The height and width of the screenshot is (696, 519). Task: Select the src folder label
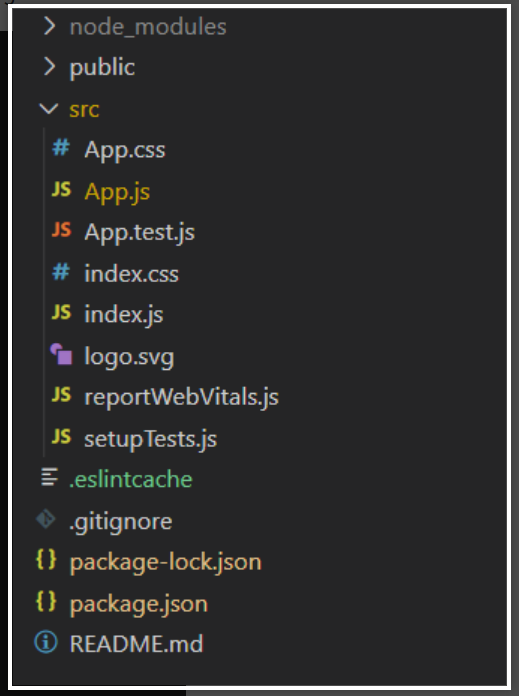click(x=84, y=110)
